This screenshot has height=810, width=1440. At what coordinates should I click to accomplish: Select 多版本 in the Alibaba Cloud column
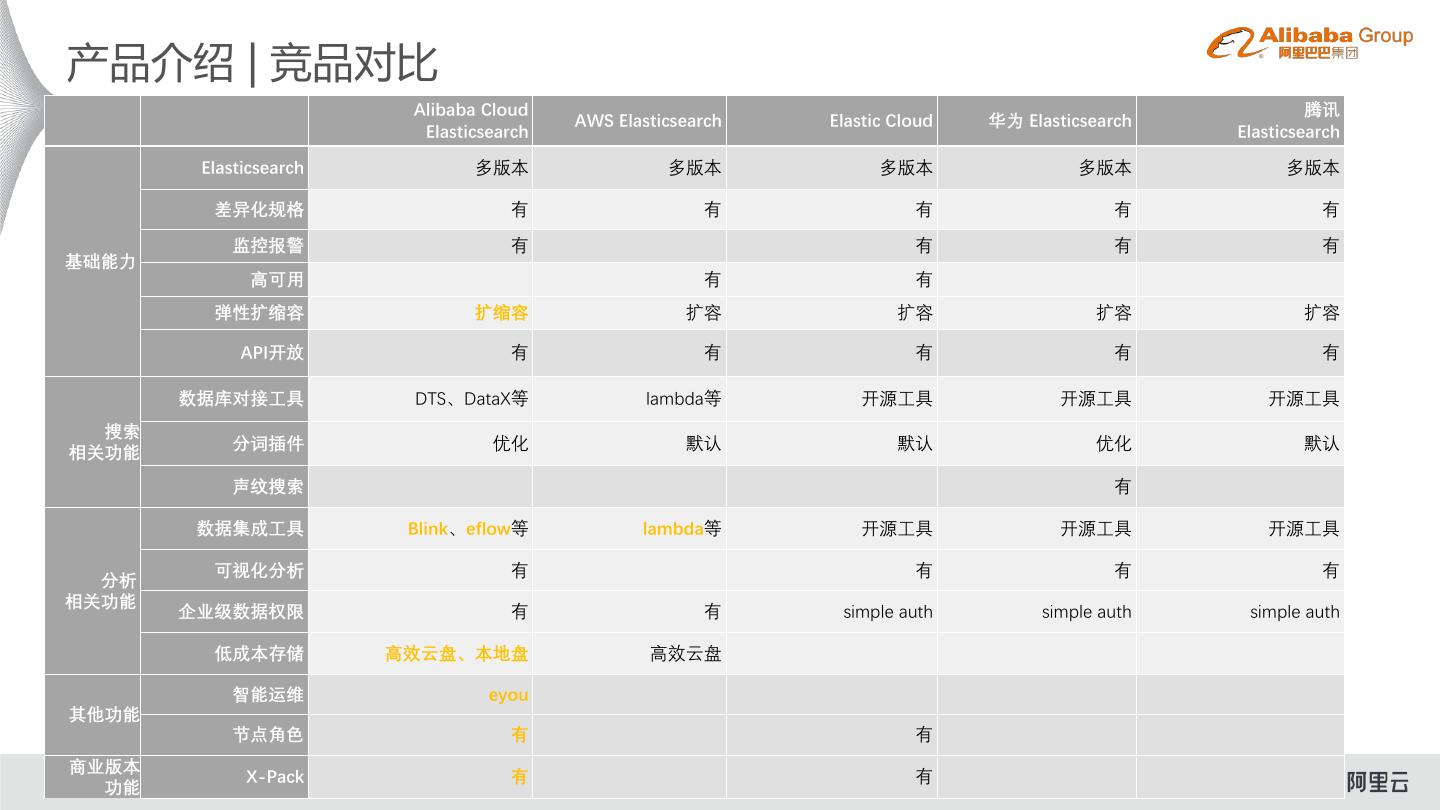(502, 168)
